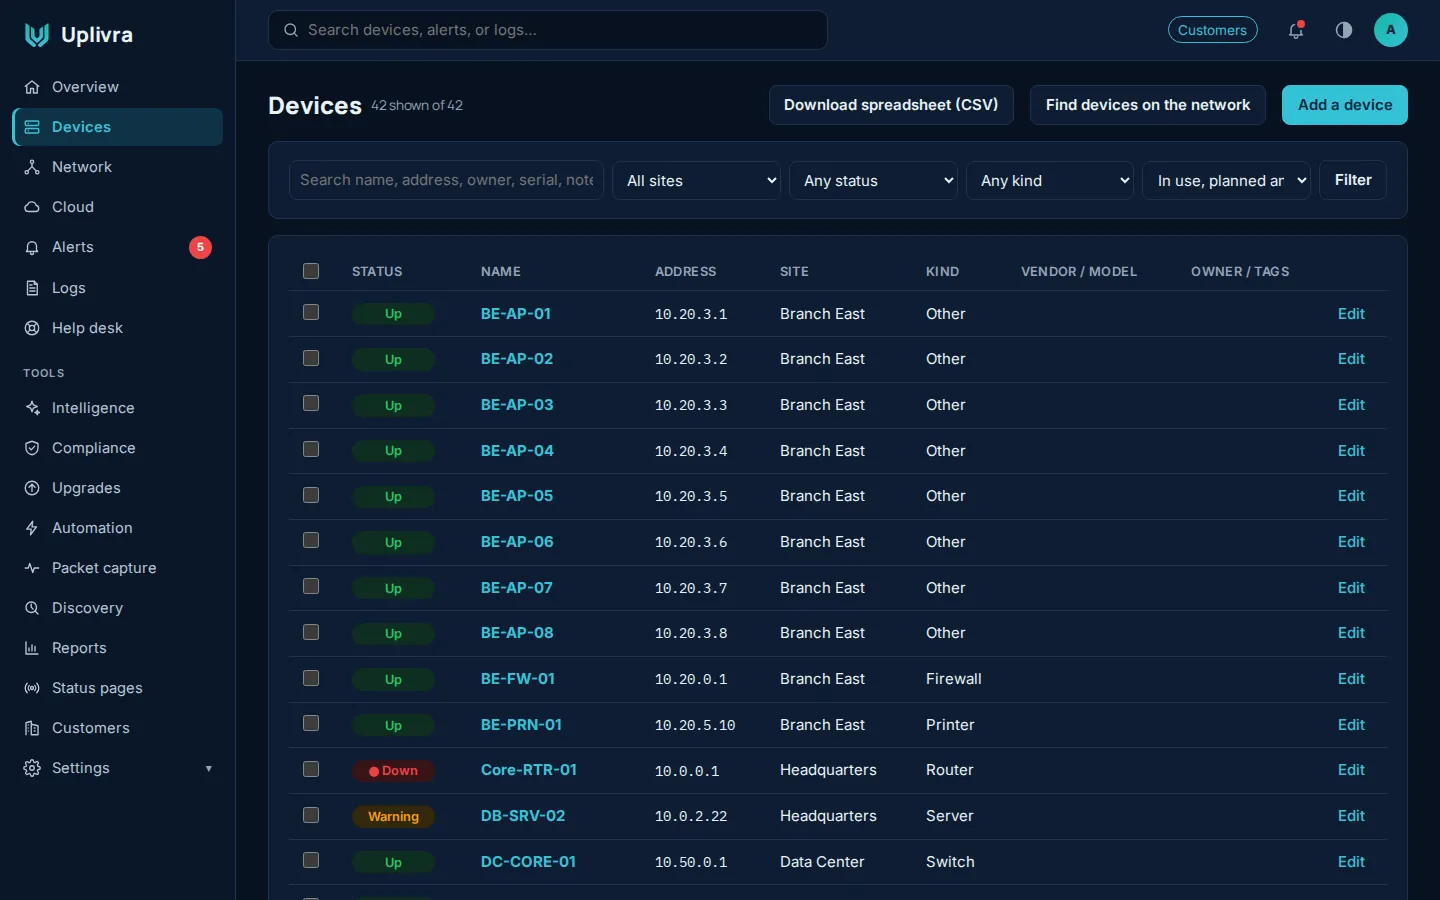Open the Reports menu item
Viewport: 1440px width, 900px height.
[117, 648]
